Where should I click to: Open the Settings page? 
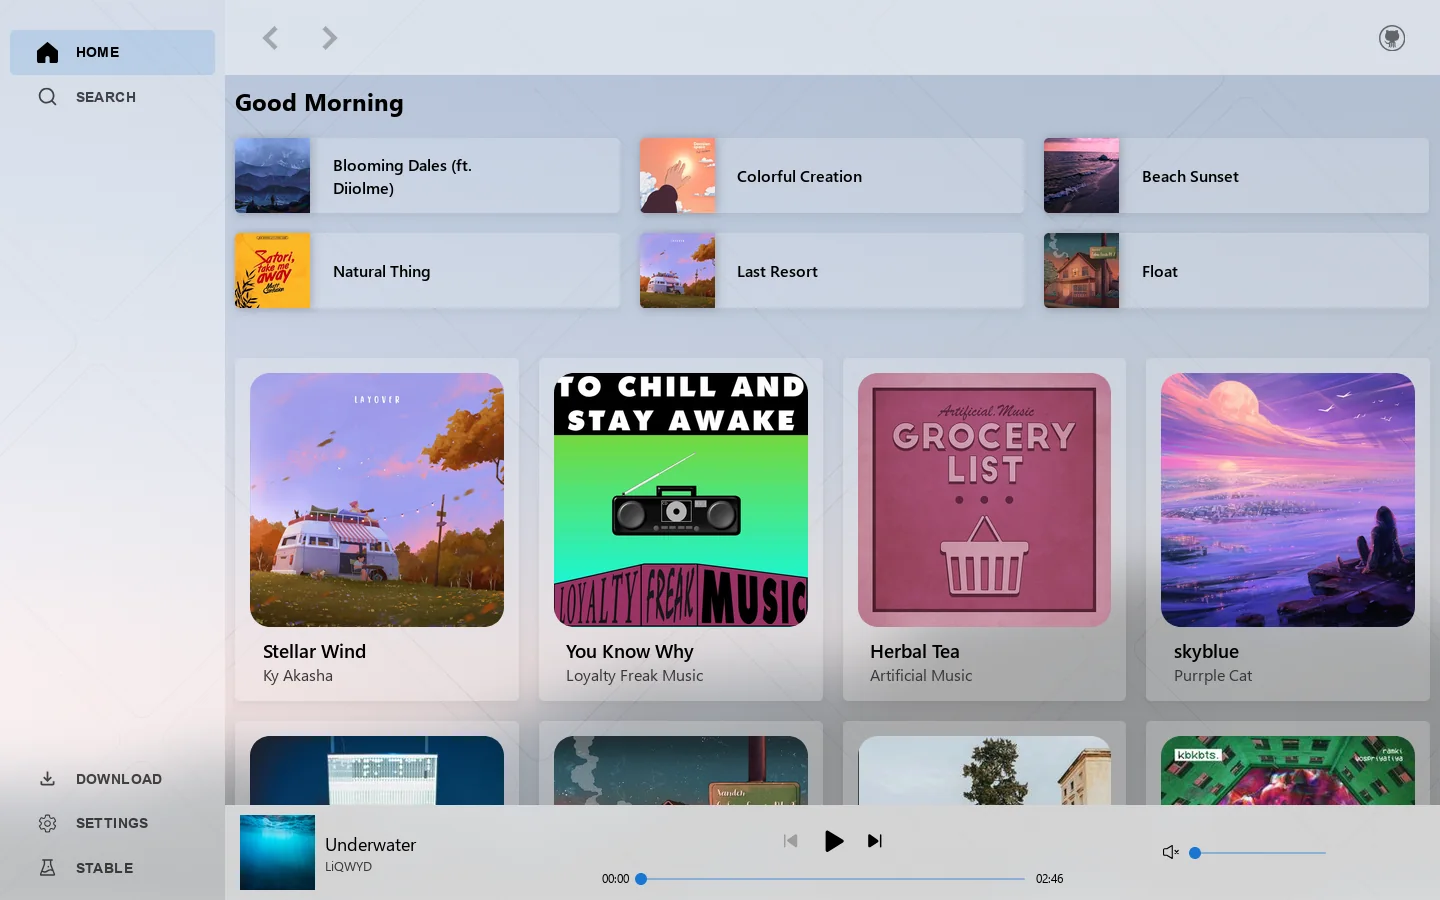[x=112, y=823]
